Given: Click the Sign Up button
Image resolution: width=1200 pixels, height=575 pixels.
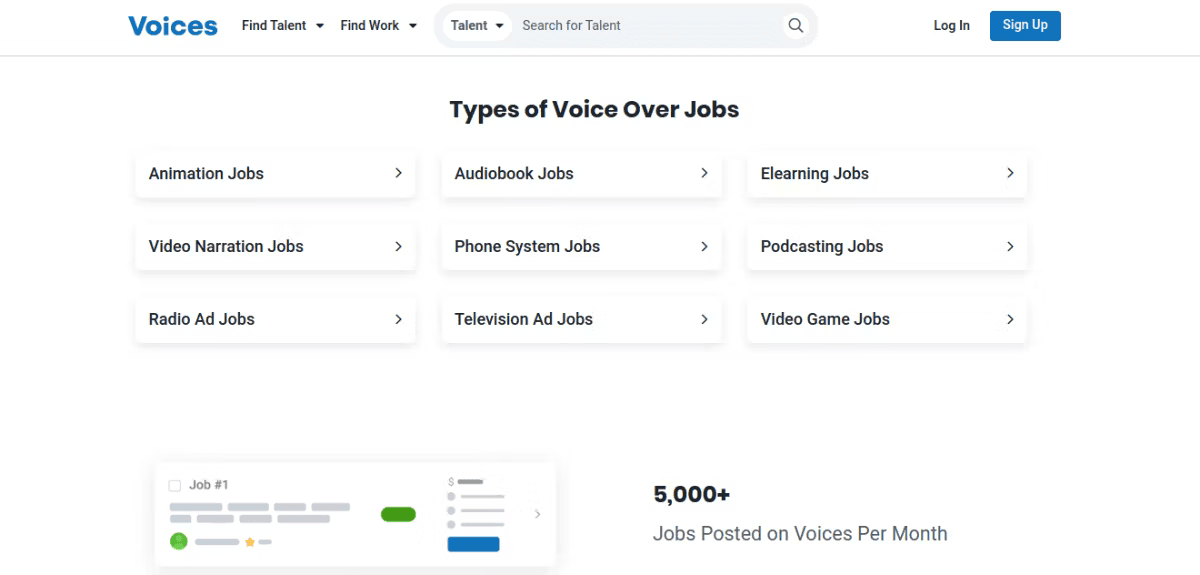Looking at the screenshot, I should point(1025,26).
